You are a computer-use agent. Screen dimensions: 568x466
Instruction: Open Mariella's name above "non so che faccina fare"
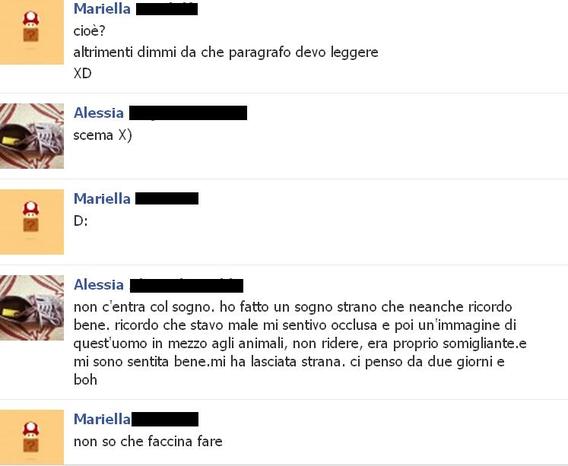coord(102,419)
